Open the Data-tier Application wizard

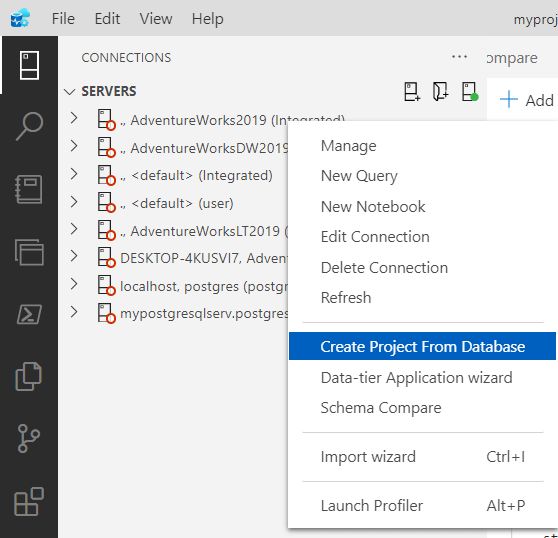(x=422, y=378)
